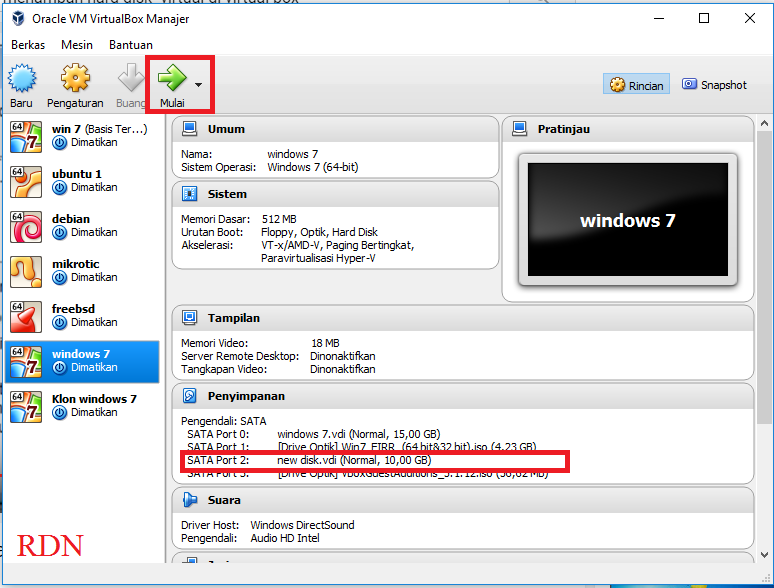This screenshot has height=588, width=774.
Task: Click 'Windows 7 (64-bit)' operating system value
Action: 312,167
